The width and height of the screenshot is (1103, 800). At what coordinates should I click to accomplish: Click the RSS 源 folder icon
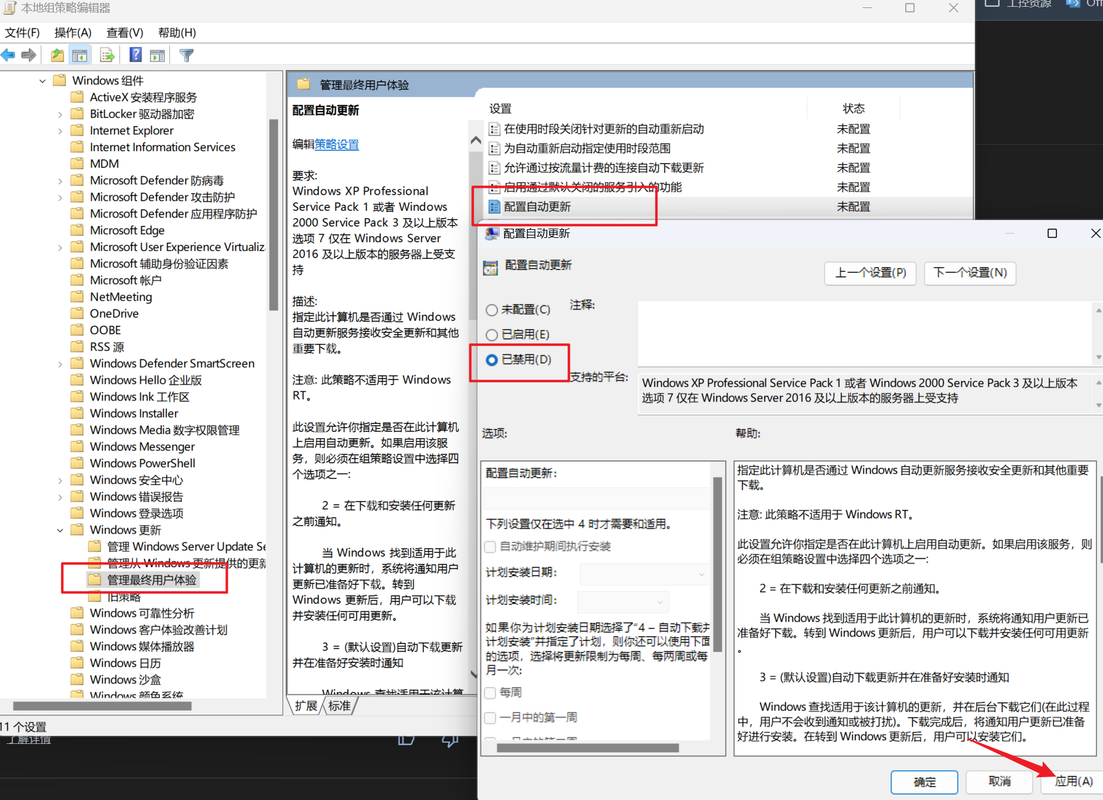pyautogui.click(x=77, y=346)
